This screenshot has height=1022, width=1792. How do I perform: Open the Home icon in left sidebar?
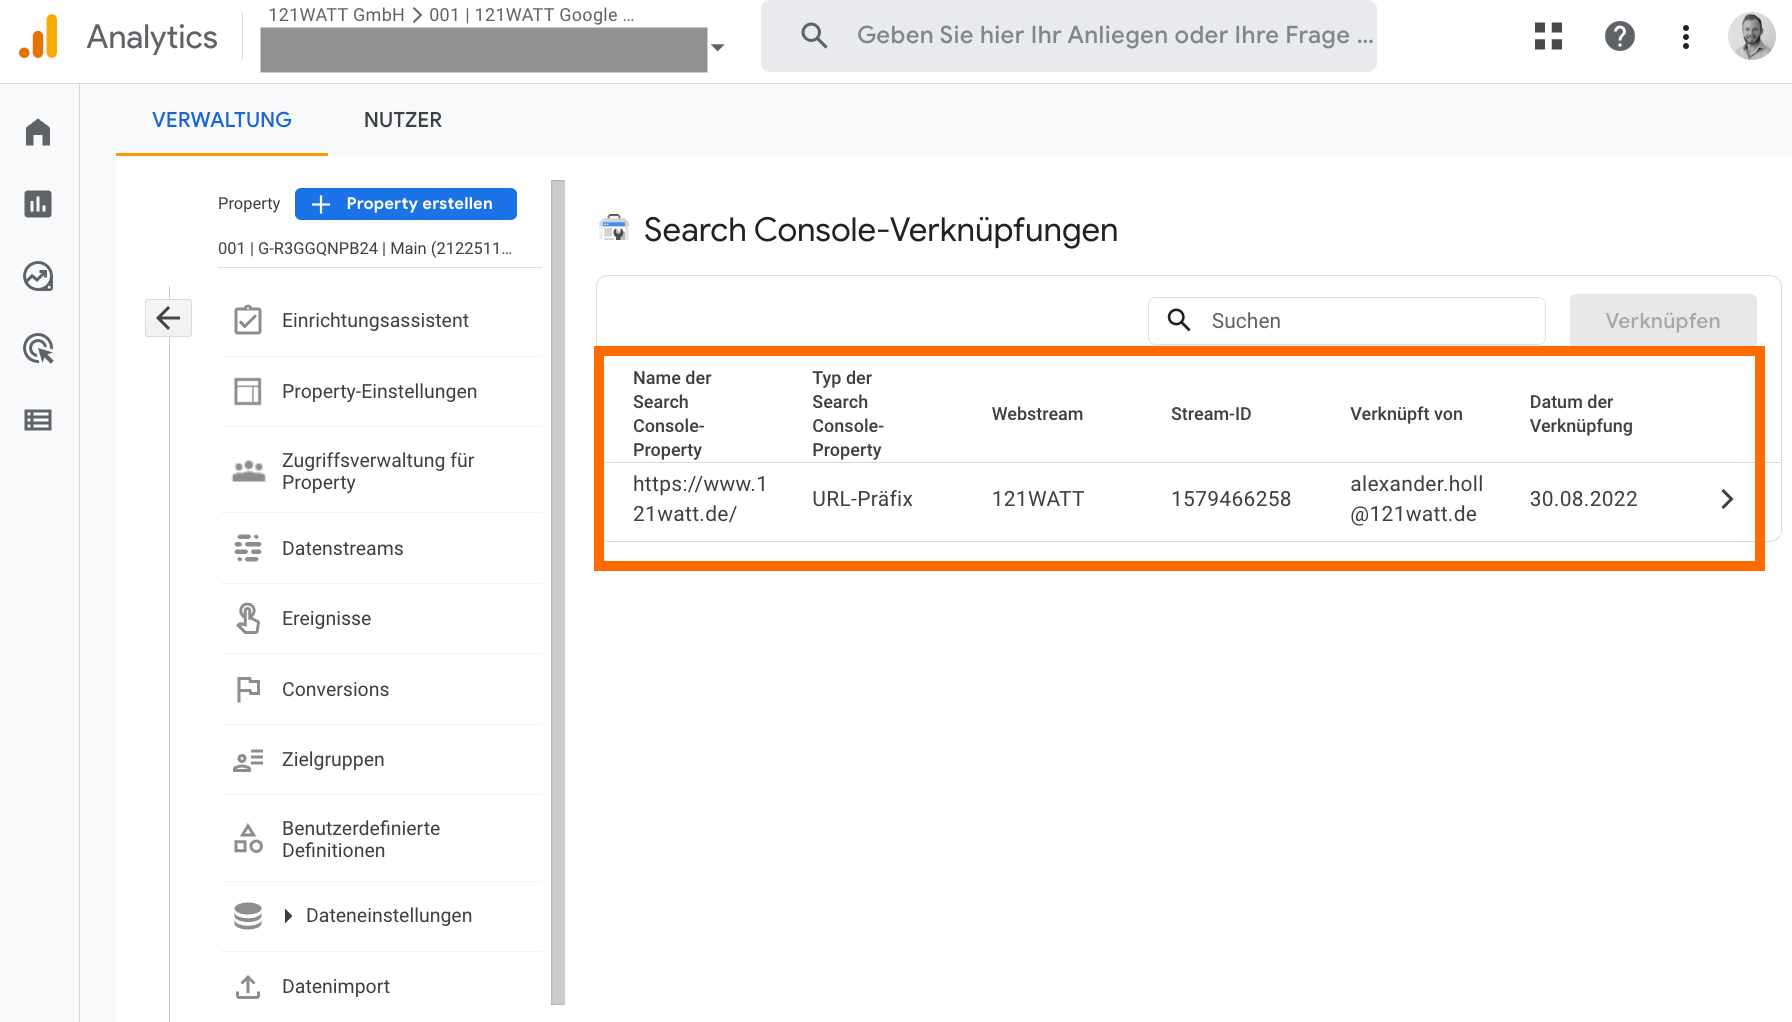[x=38, y=132]
